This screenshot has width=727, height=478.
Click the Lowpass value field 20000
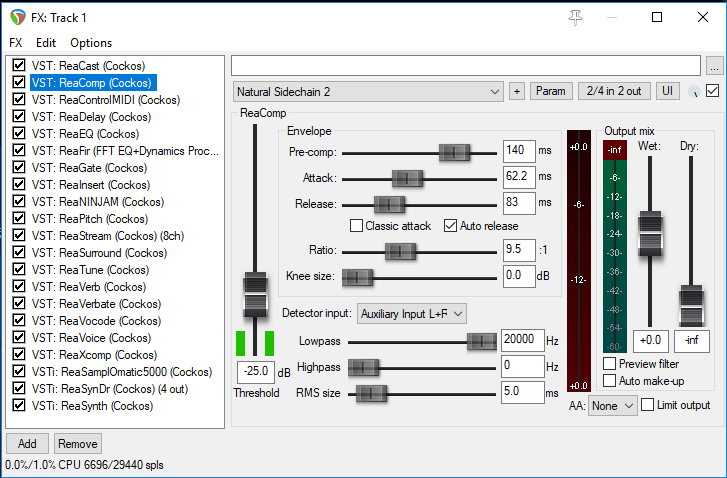coord(523,341)
